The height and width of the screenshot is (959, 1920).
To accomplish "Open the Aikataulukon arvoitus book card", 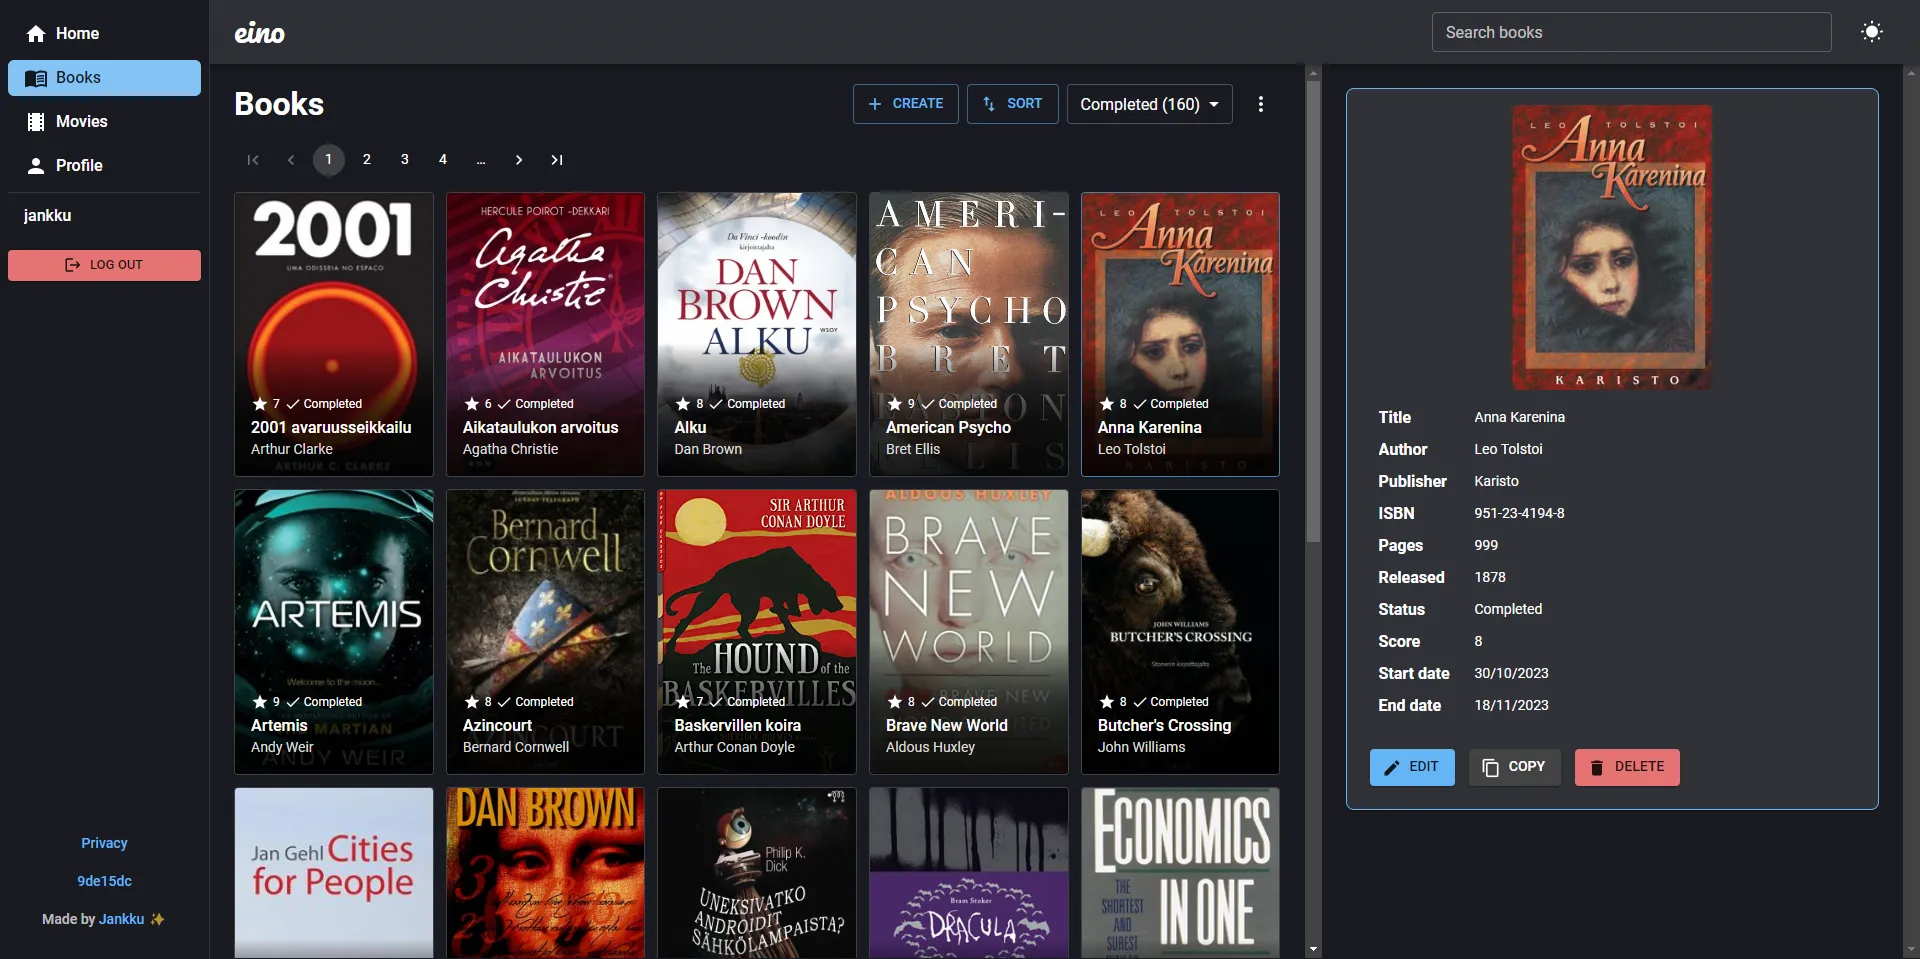I will (x=545, y=334).
